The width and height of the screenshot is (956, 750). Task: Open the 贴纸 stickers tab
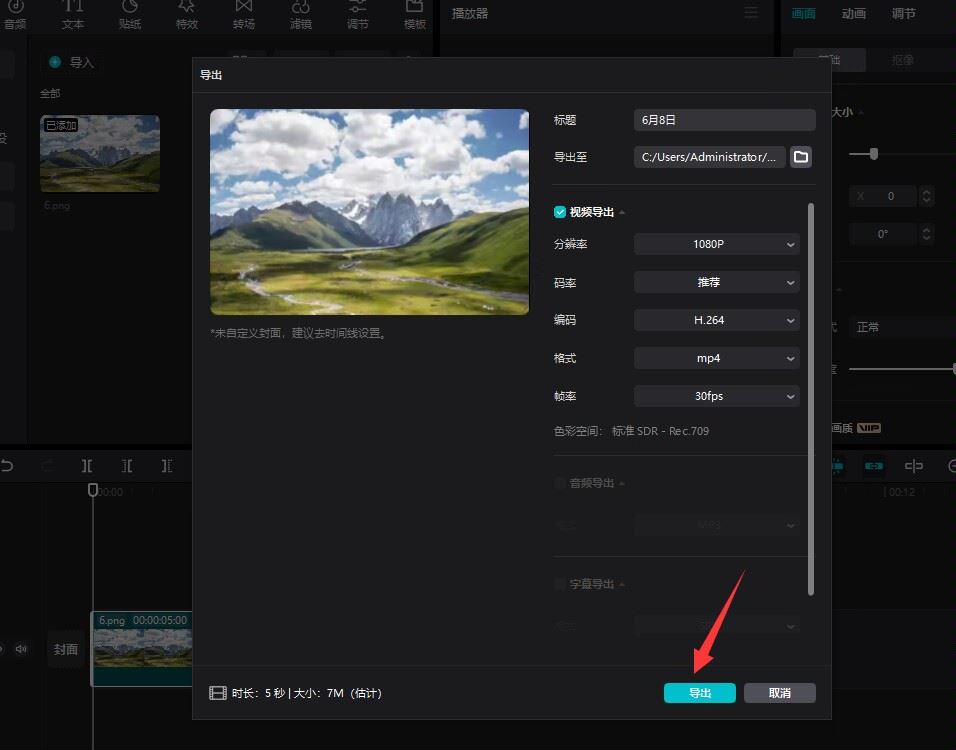pos(130,15)
